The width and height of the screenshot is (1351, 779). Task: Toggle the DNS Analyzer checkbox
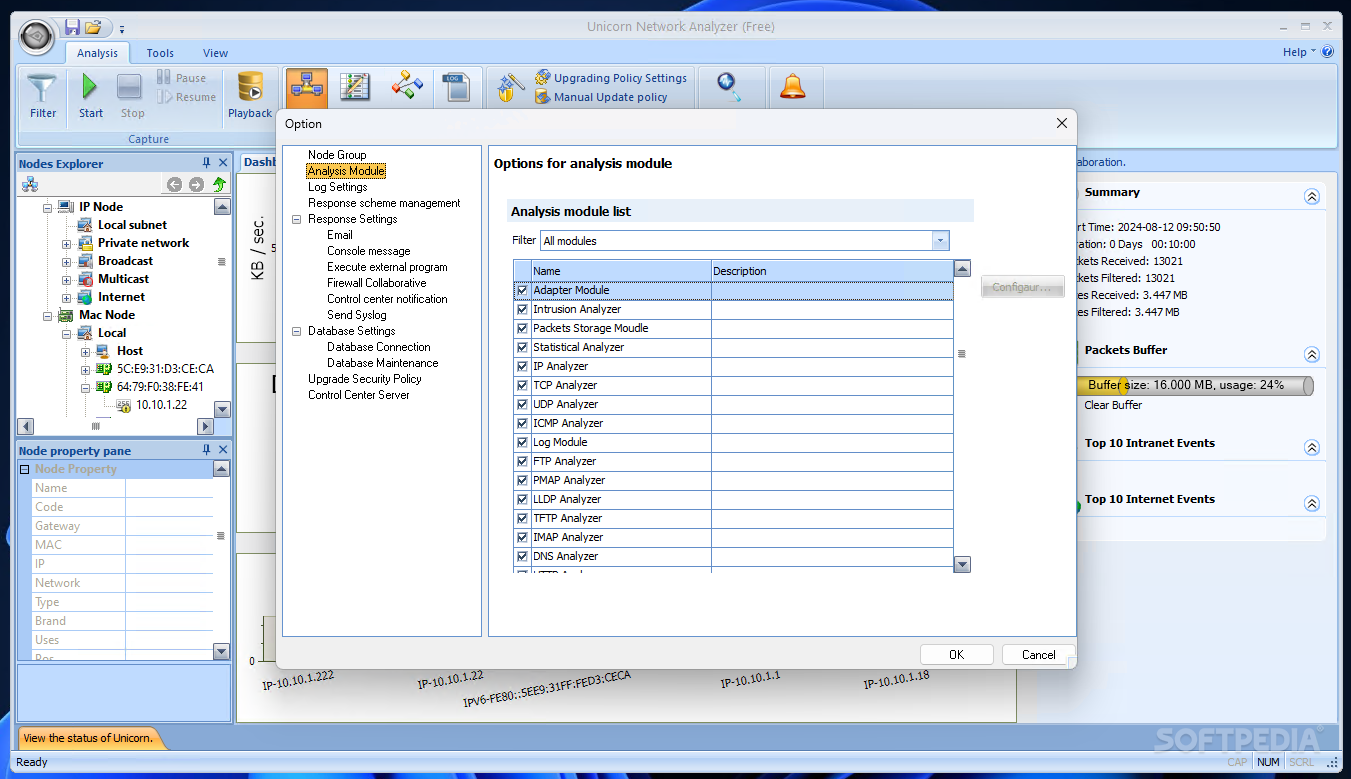522,556
